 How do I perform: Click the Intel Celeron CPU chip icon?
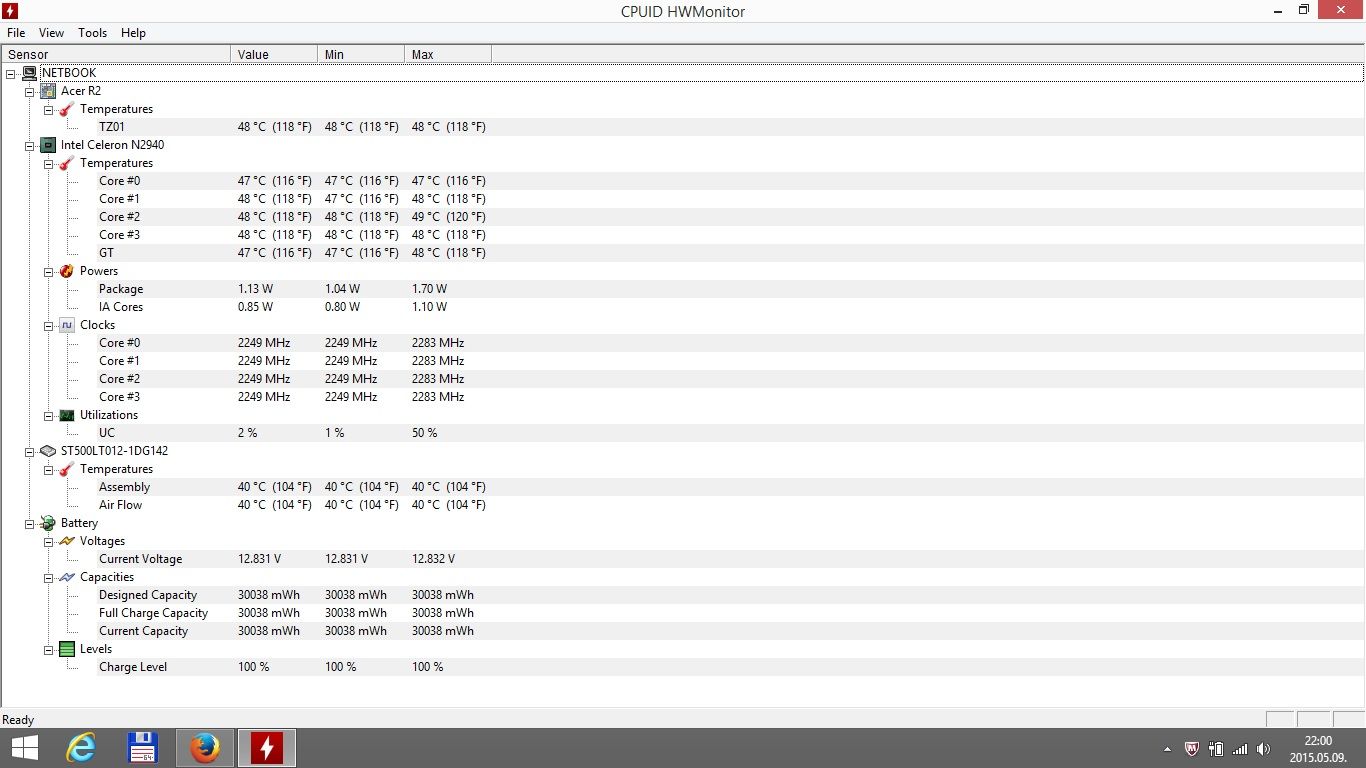[48, 145]
